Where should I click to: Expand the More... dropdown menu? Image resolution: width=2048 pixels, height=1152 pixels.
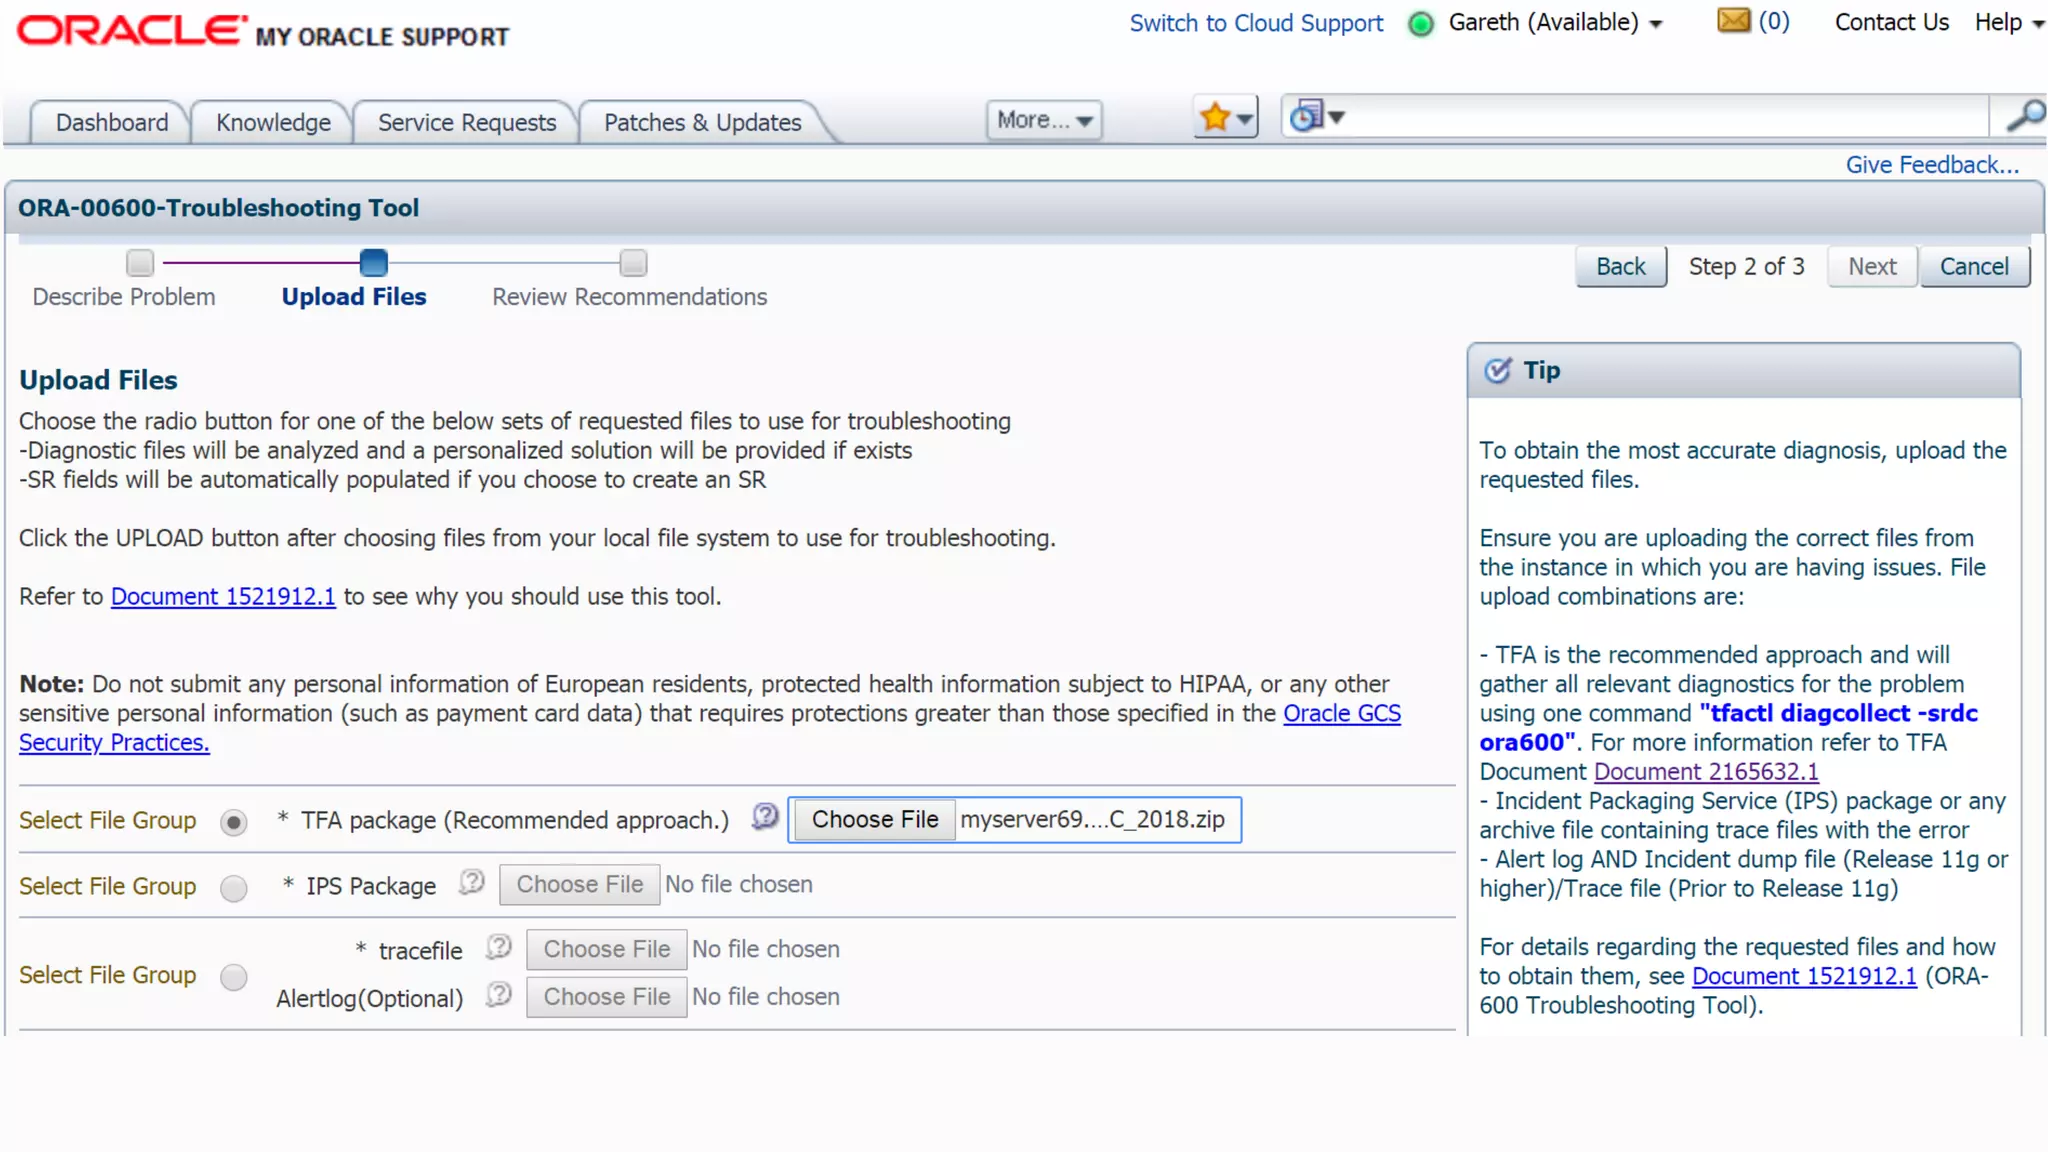click(1044, 120)
